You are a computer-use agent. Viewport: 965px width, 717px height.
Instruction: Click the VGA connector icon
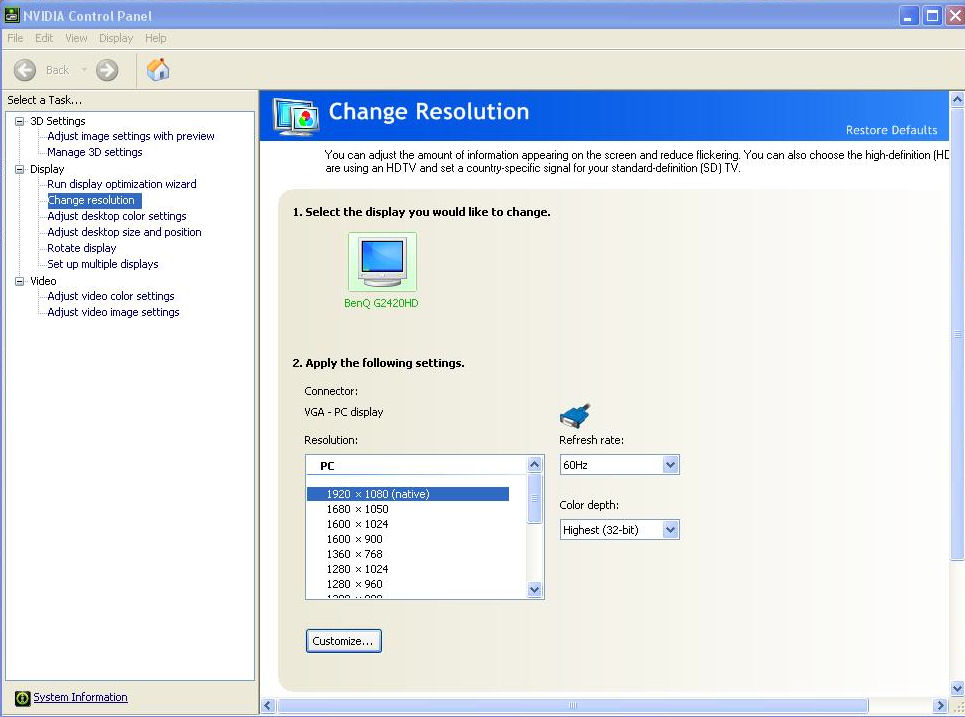[x=575, y=415]
